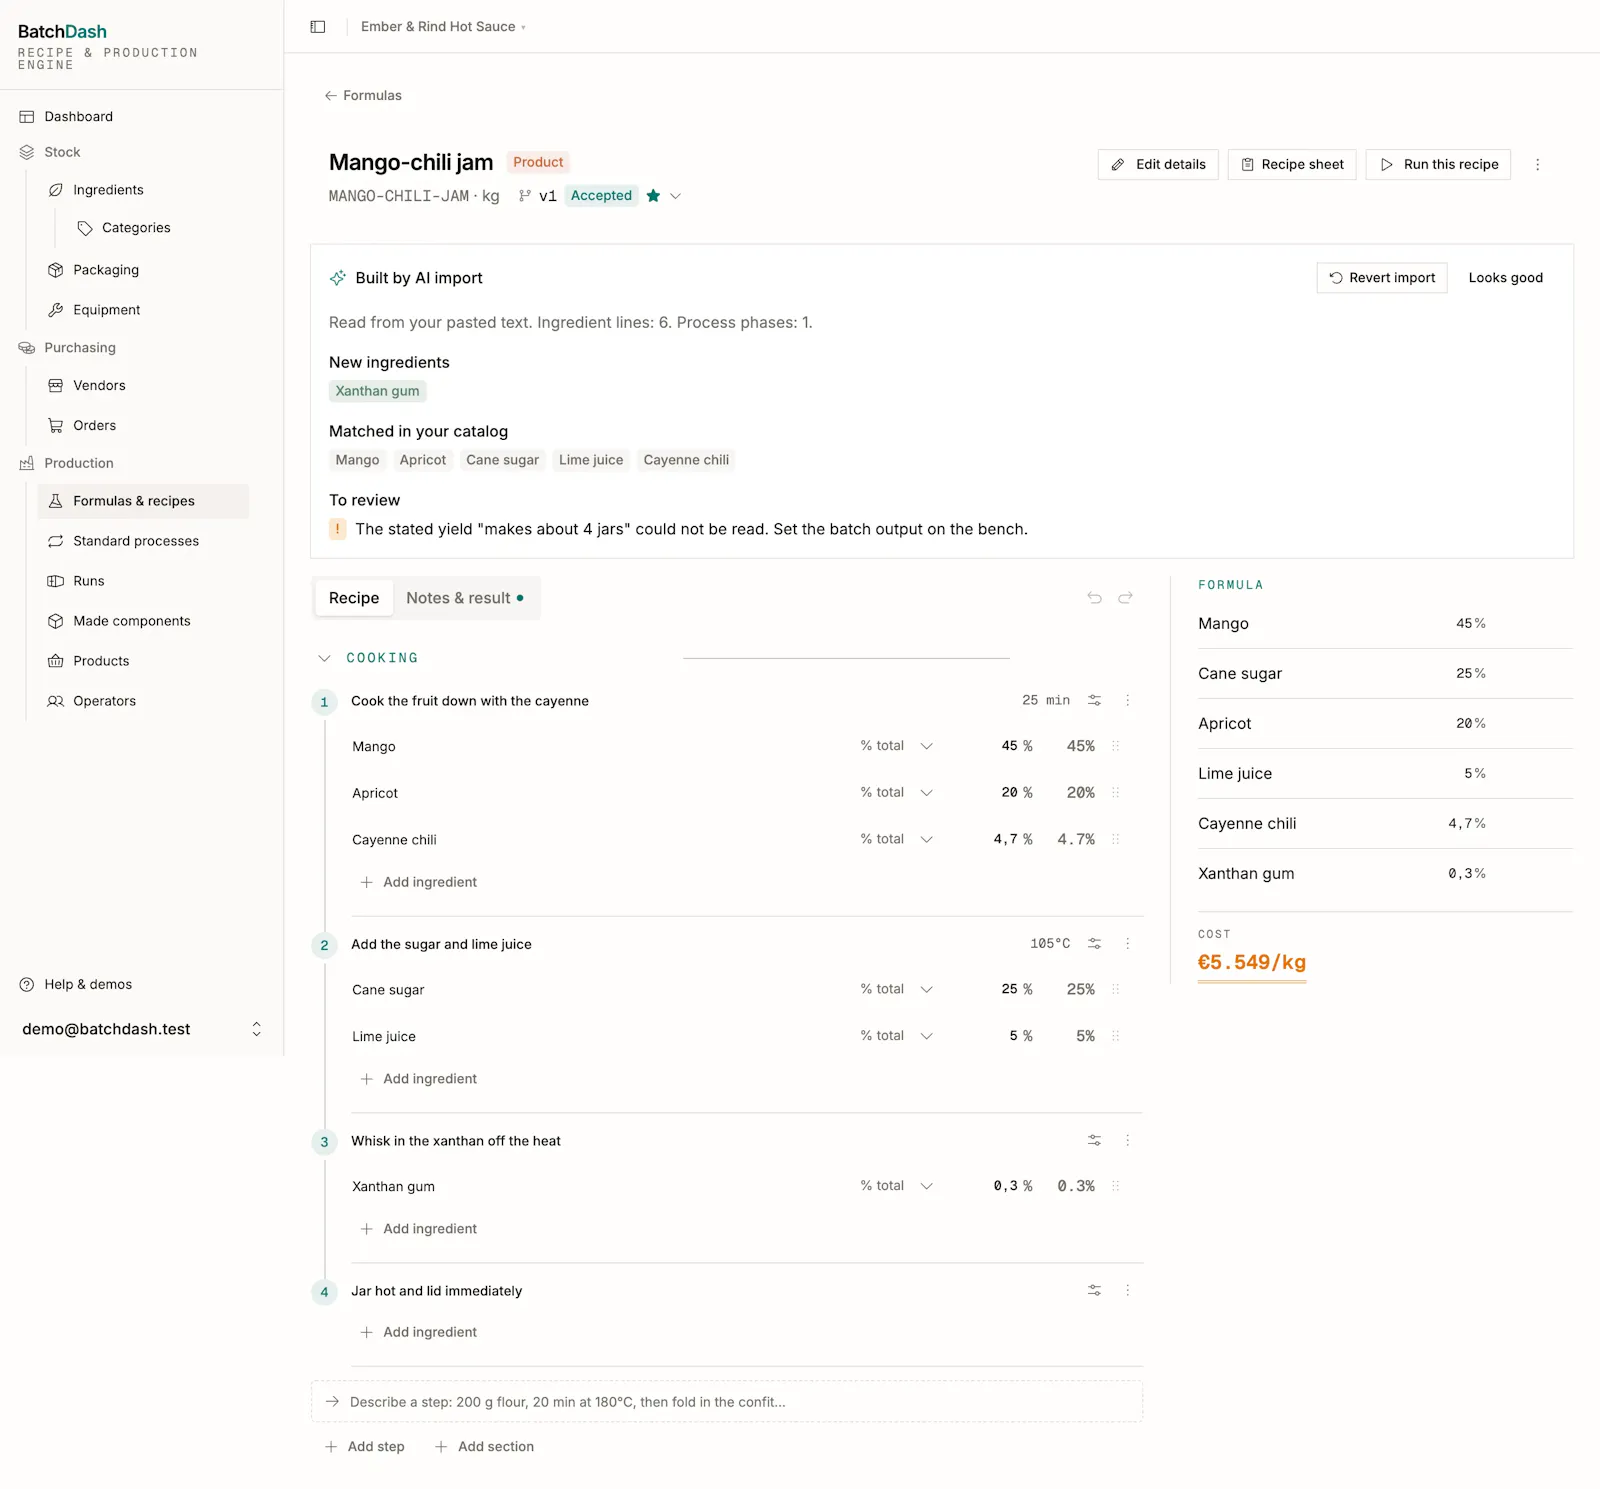Open the demo@batchdash.test account menu
Viewport: 1600px width, 1489px height.
pyautogui.click(x=142, y=1030)
